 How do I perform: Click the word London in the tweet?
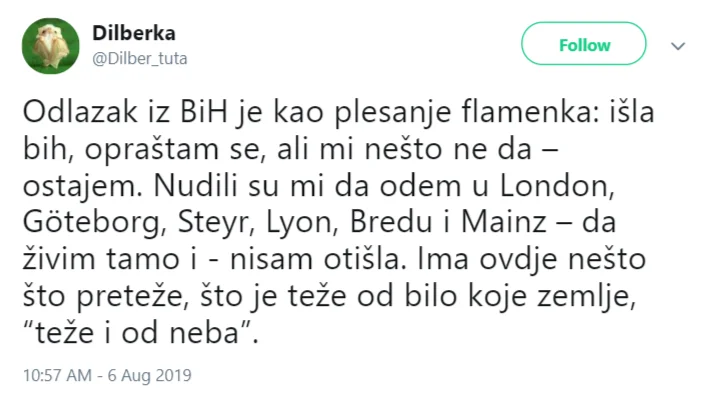556,185
